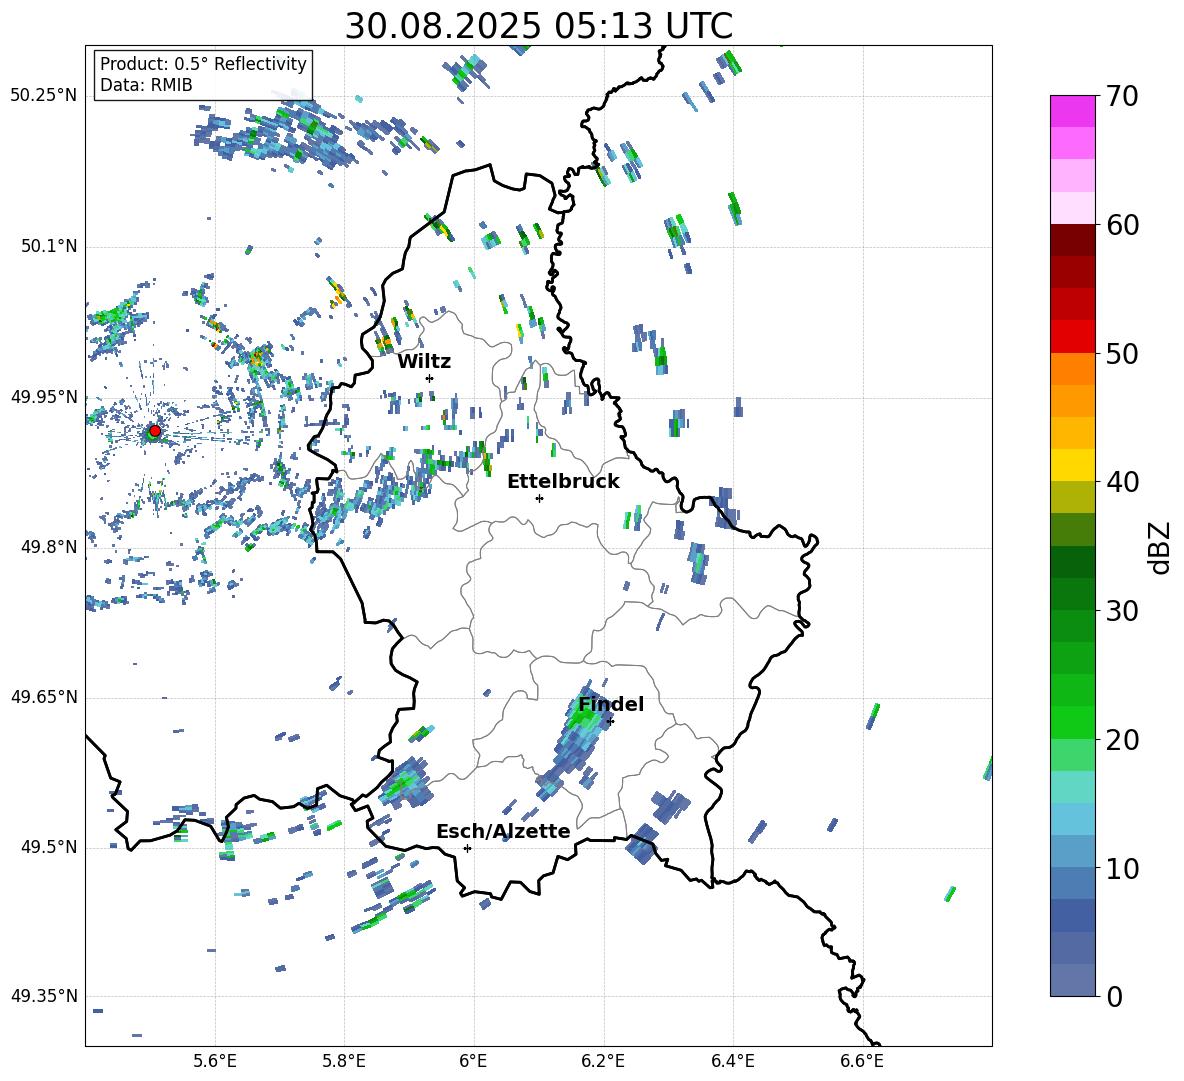1184x1081 pixels.
Task: Click the 10 value on colorbar
Action: click(x=1122, y=868)
